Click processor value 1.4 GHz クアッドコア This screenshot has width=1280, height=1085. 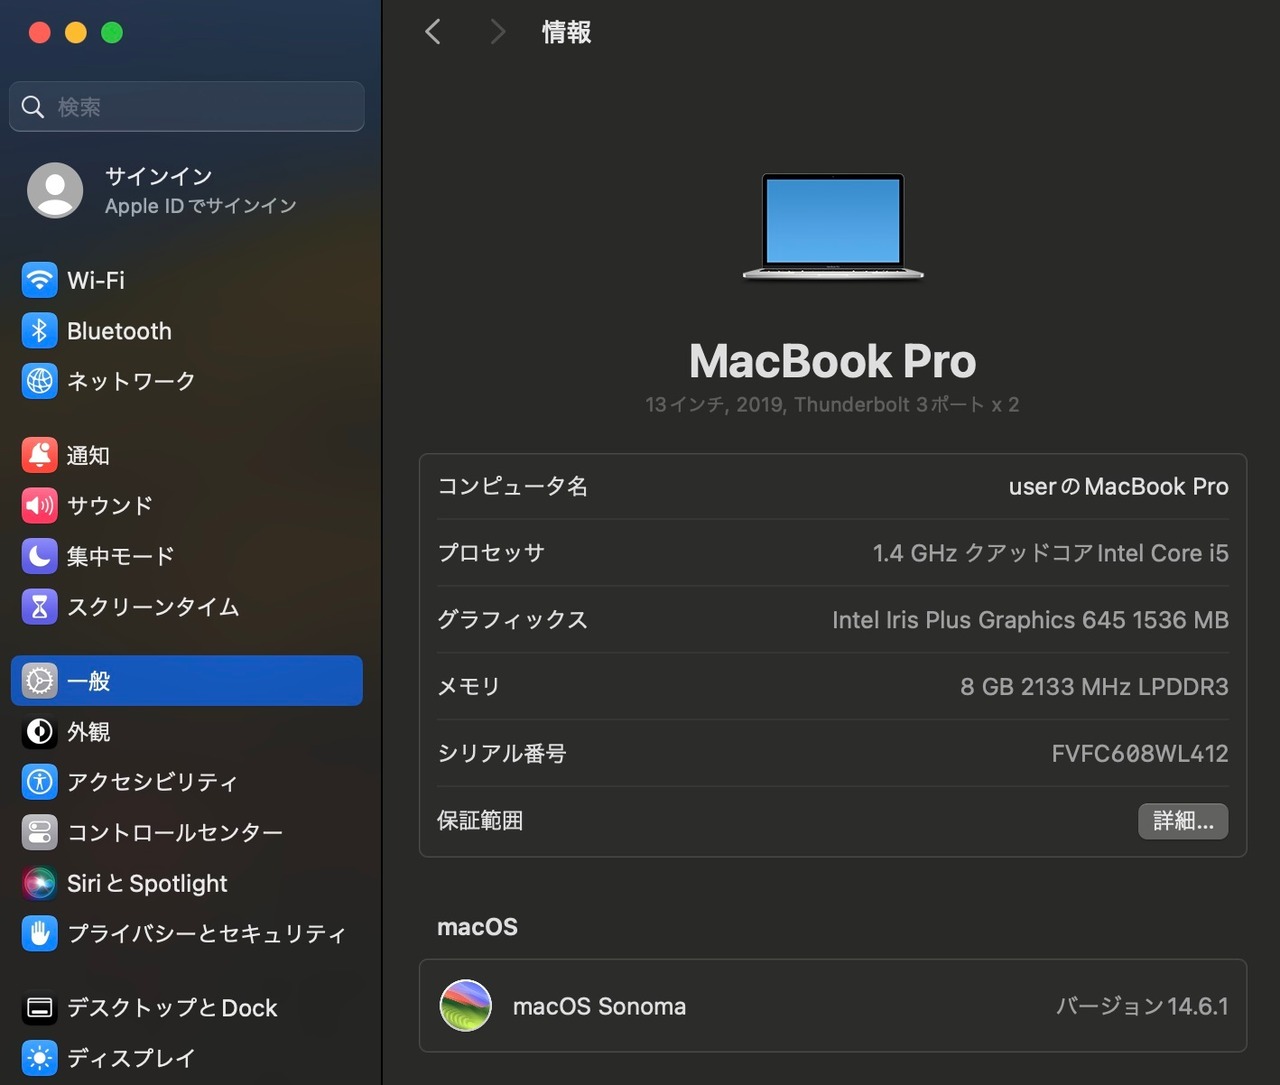(1050, 553)
